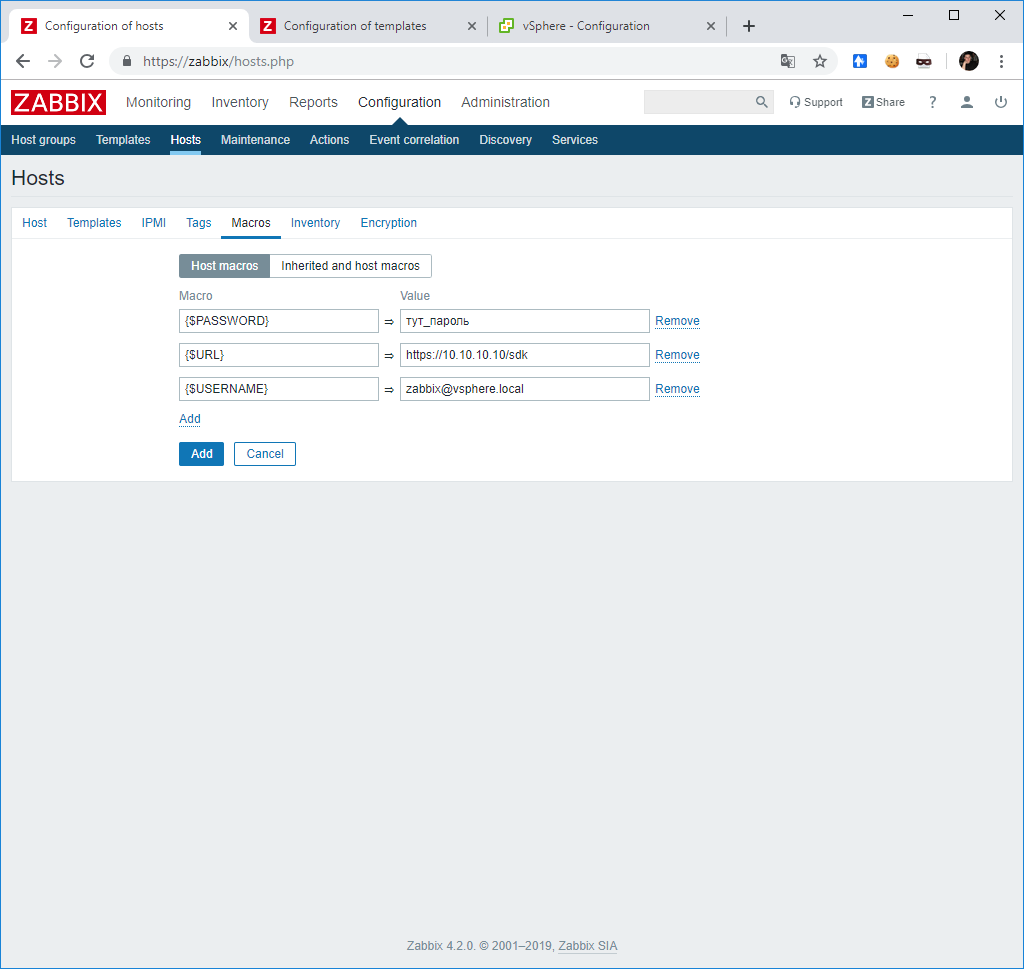Click the Share Z icon link
The width and height of the screenshot is (1024, 969).
[883, 102]
